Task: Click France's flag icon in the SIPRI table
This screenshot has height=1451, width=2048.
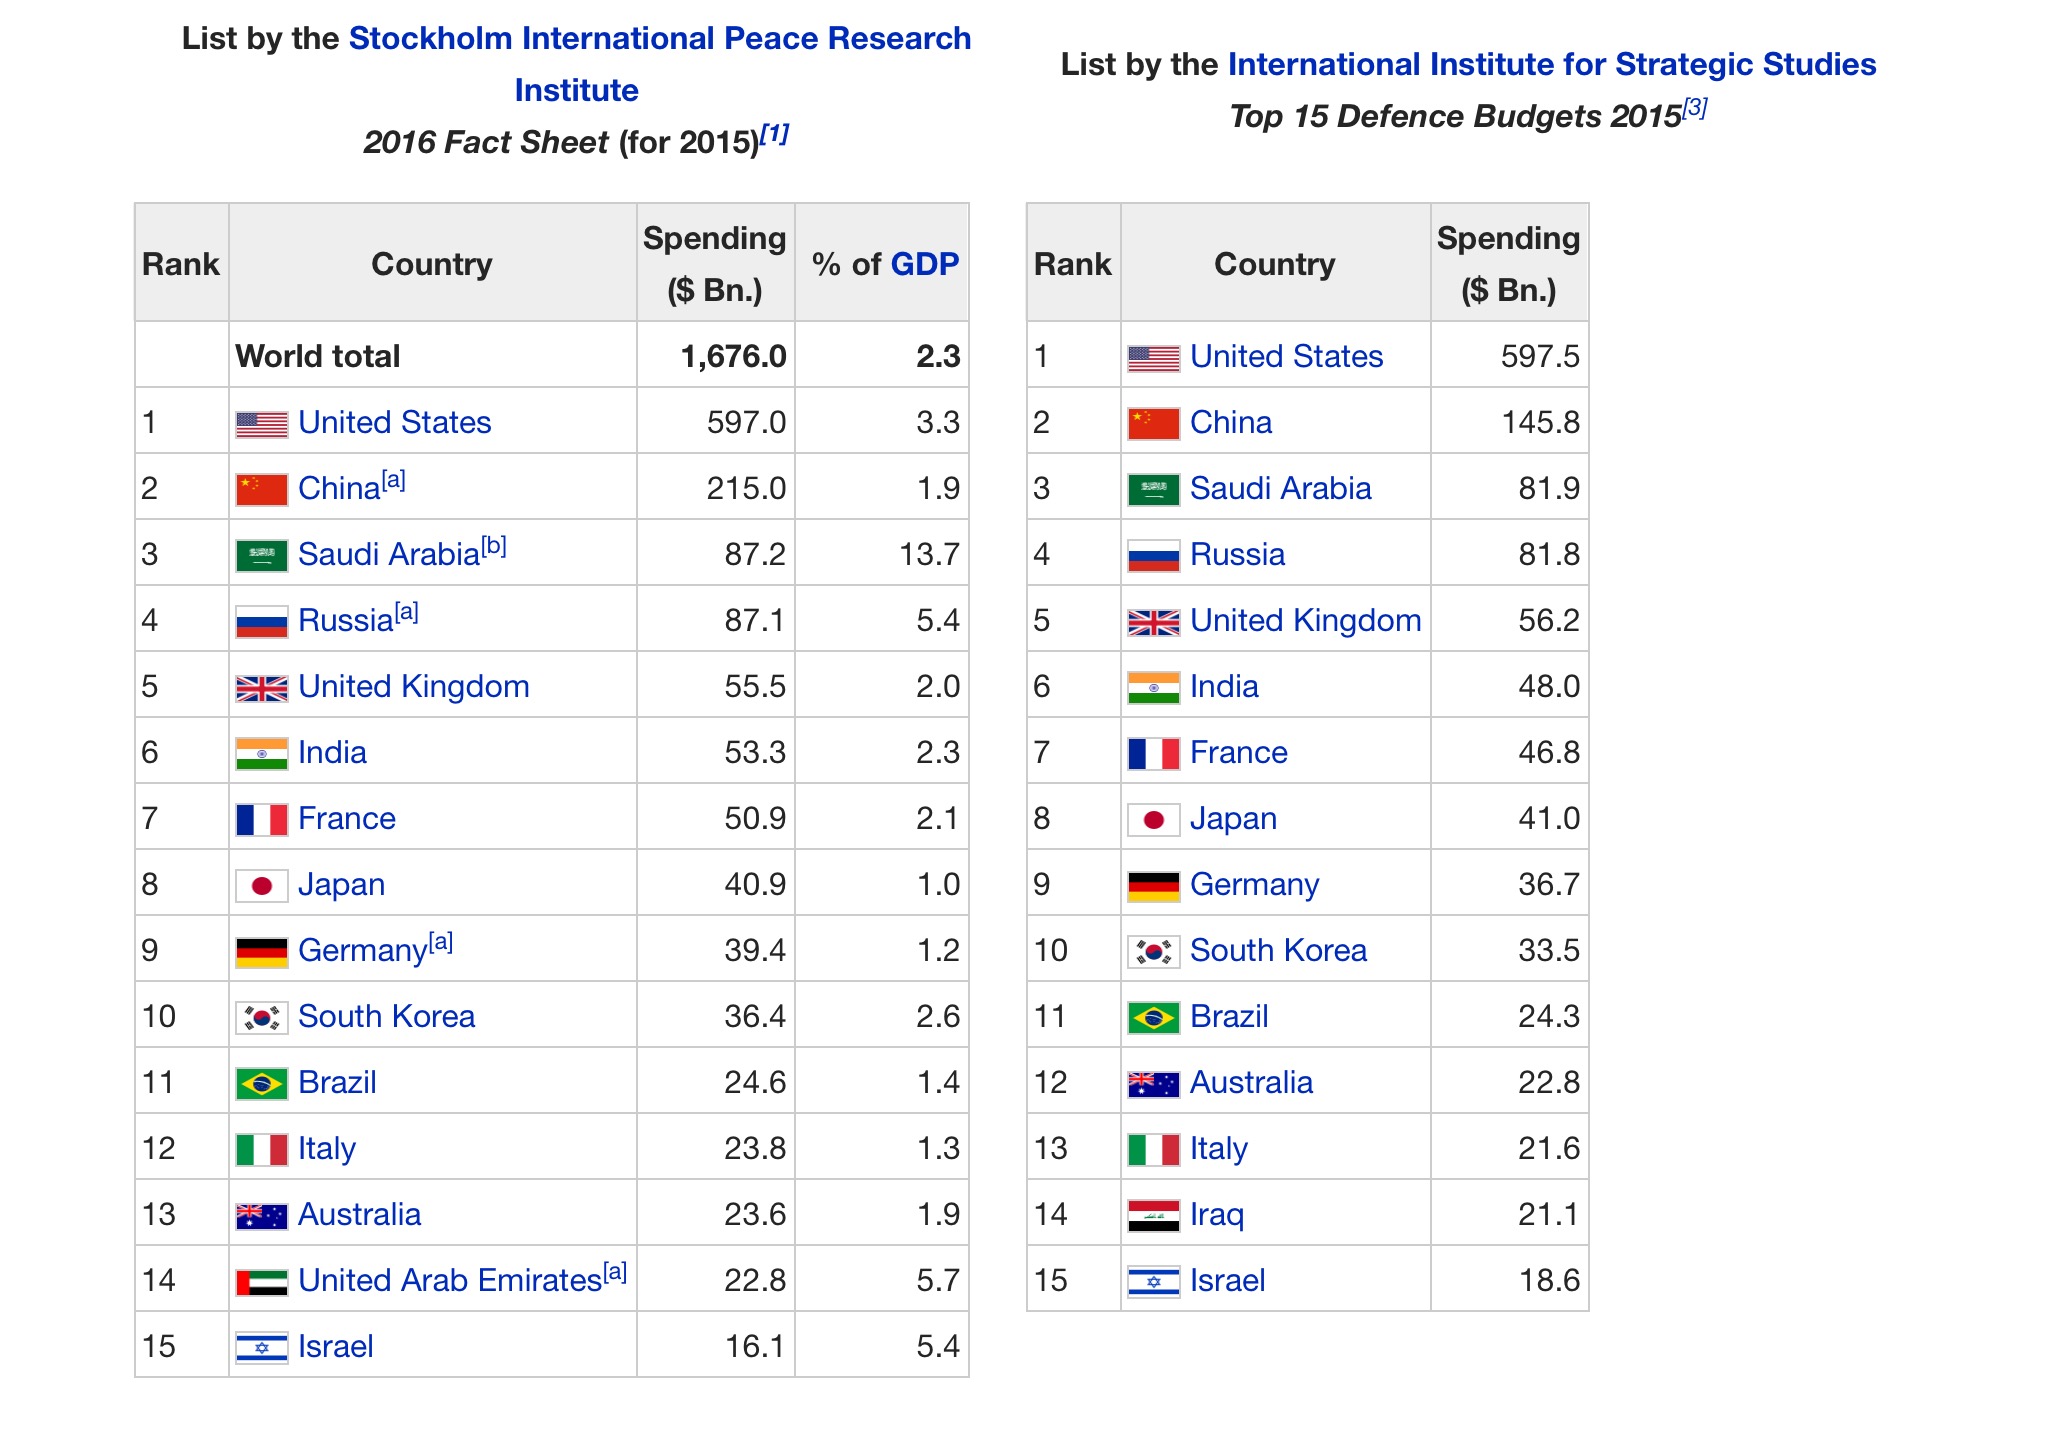Action: click(x=262, y=820)
